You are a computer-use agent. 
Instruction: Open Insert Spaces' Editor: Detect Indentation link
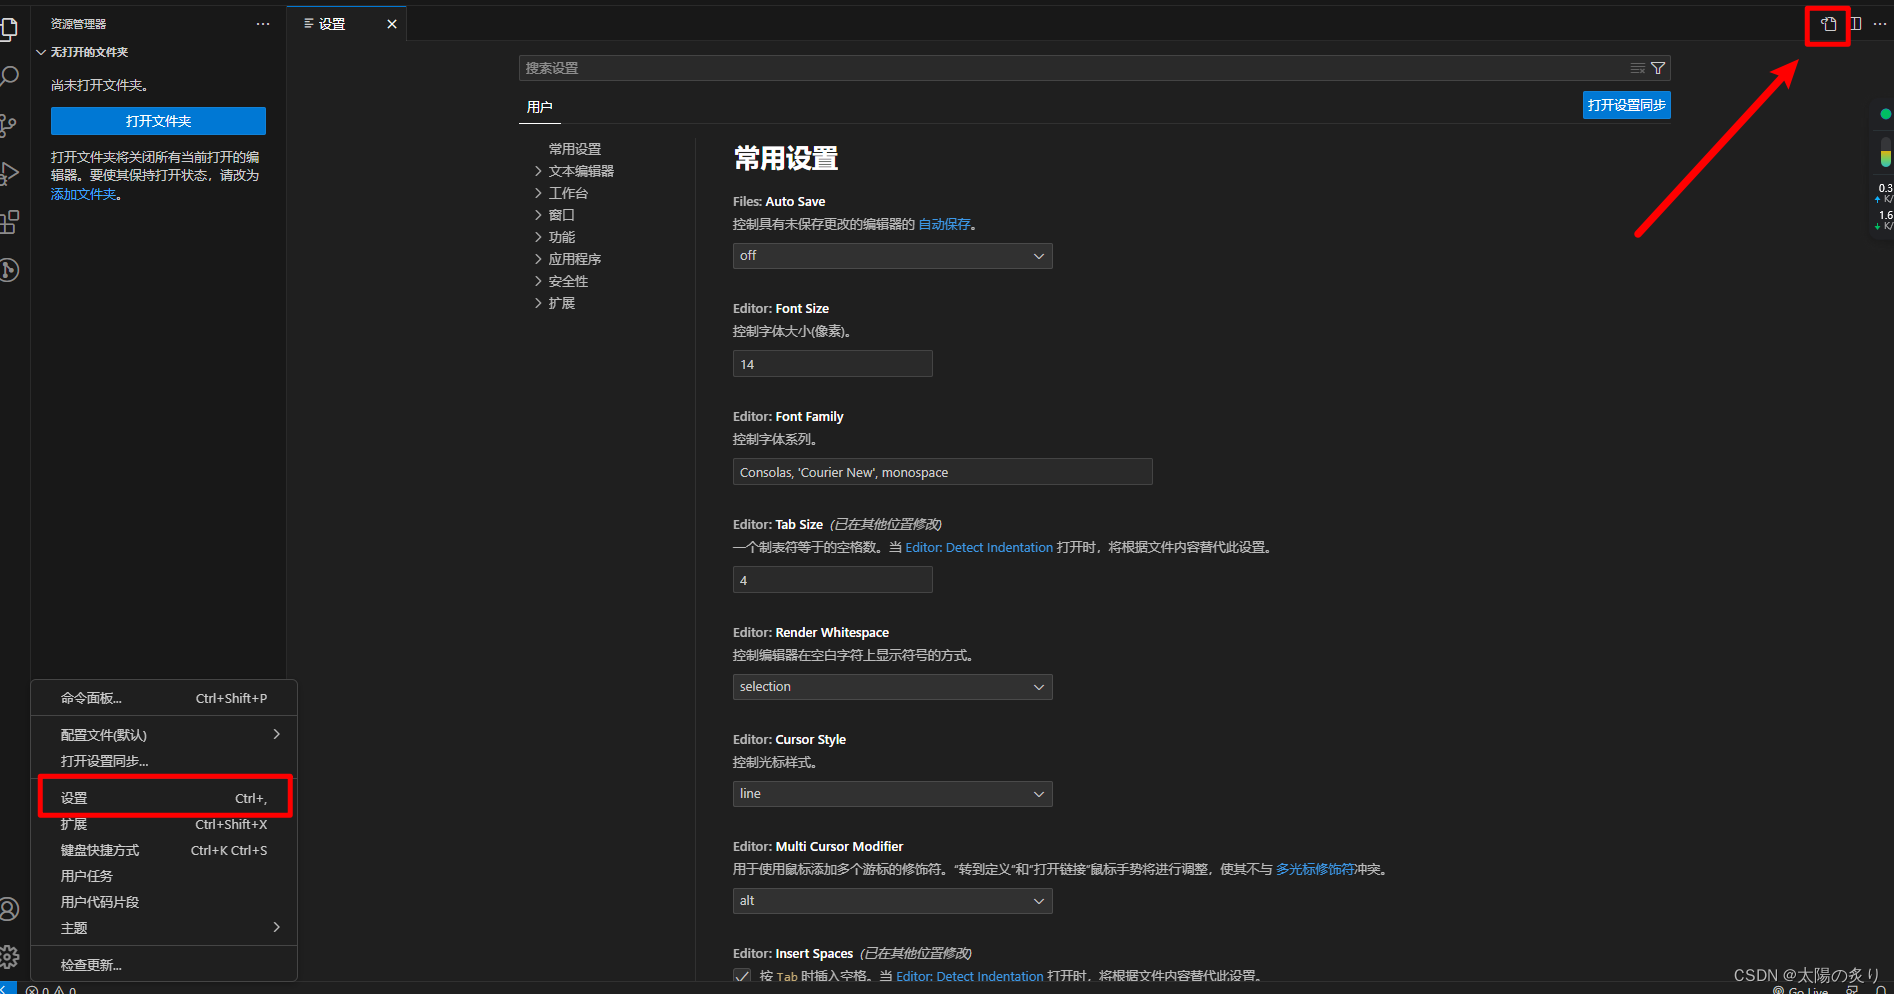[970, 976]
